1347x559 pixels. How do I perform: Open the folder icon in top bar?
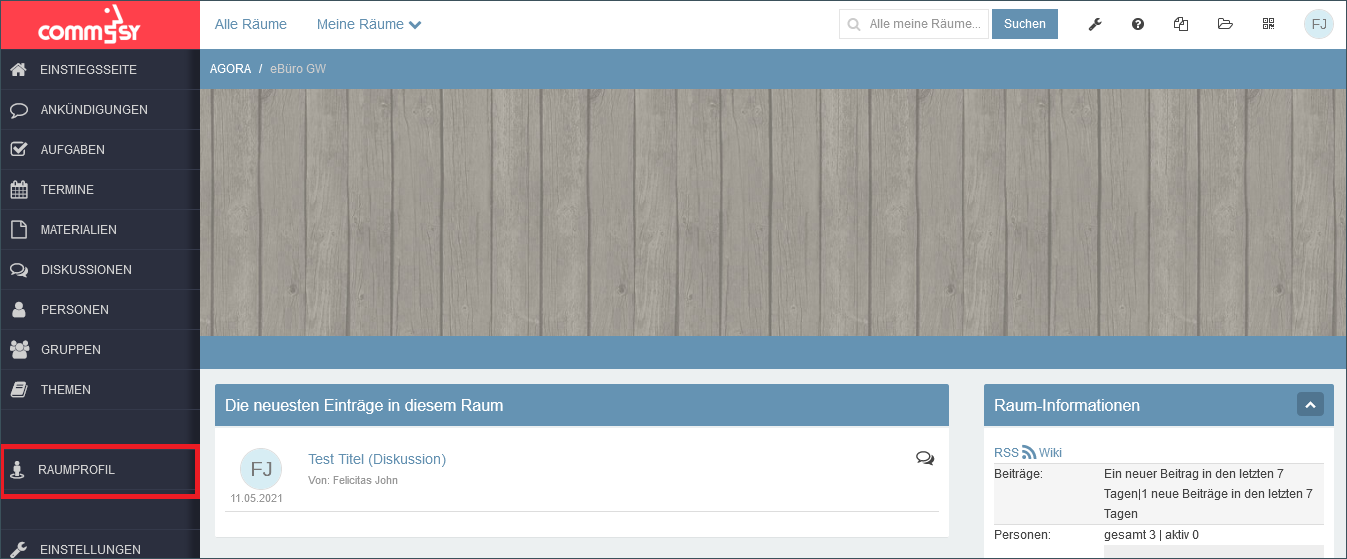point(1225,24)
